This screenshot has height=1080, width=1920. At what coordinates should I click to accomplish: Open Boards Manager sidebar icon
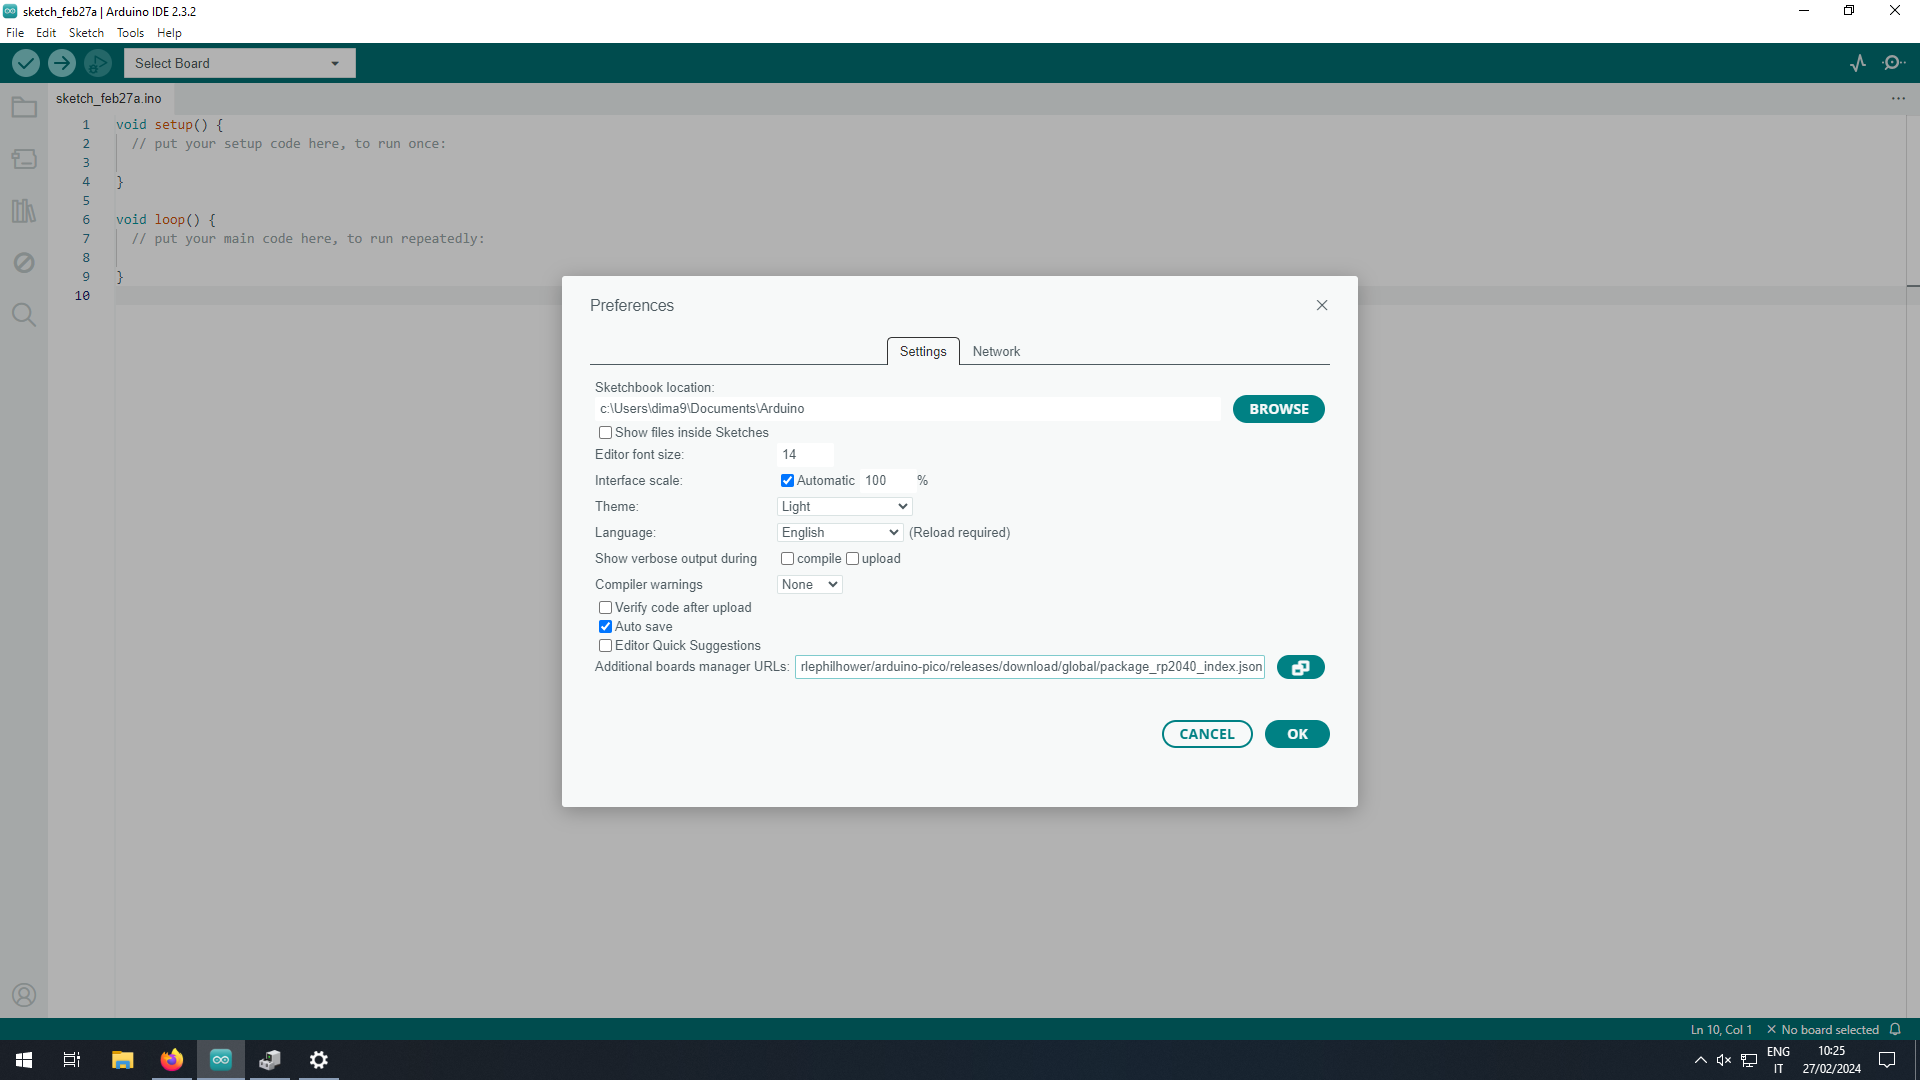click(24, 159)
